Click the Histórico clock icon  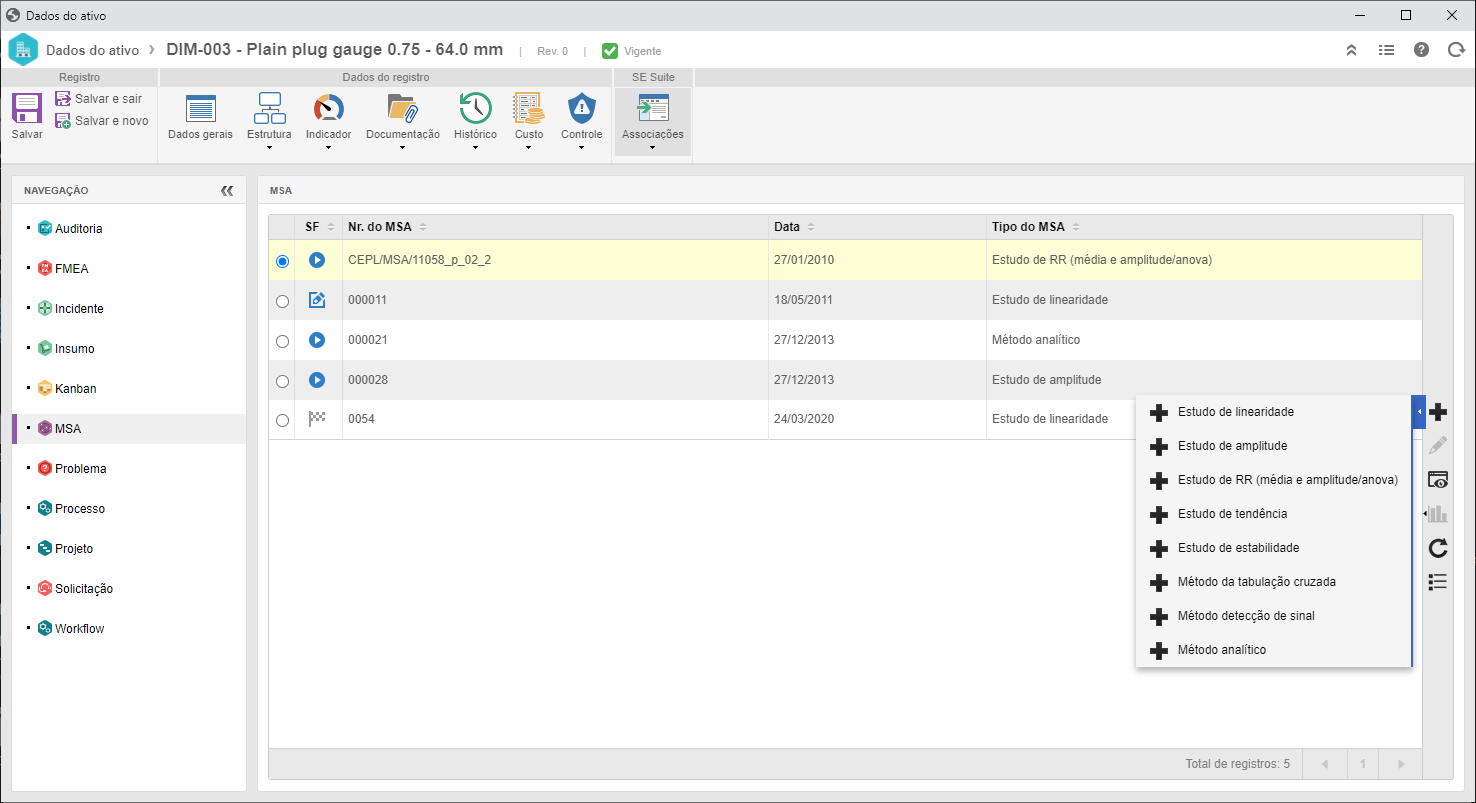(x=475, y=108)
